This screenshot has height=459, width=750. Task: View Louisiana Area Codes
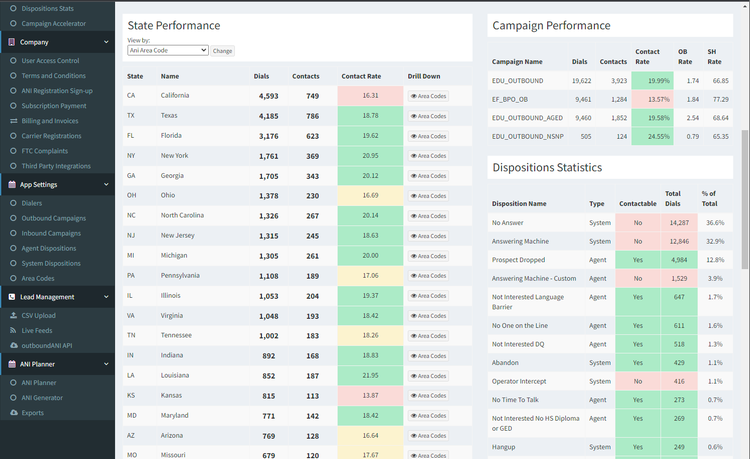tap(429, 376)
